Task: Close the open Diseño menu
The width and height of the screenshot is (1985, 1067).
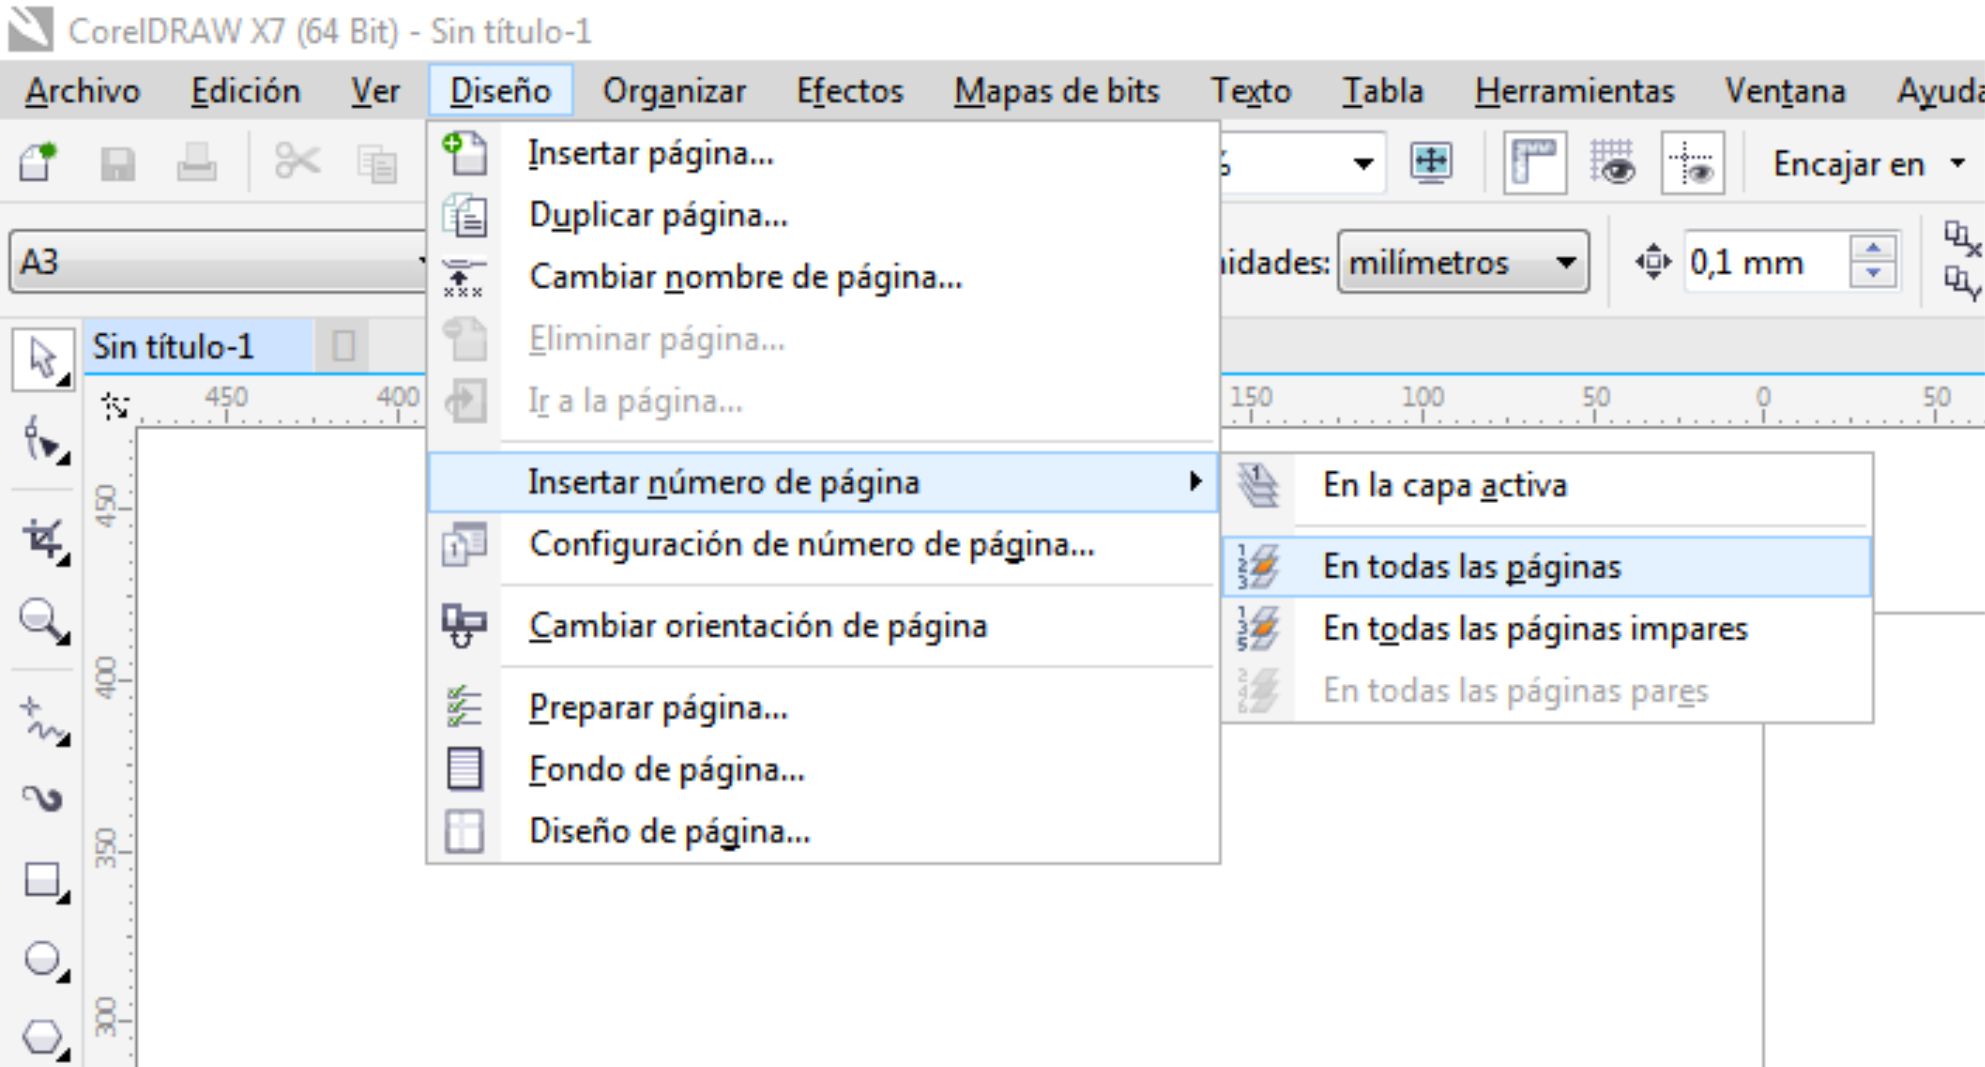Action: [500, 91]
